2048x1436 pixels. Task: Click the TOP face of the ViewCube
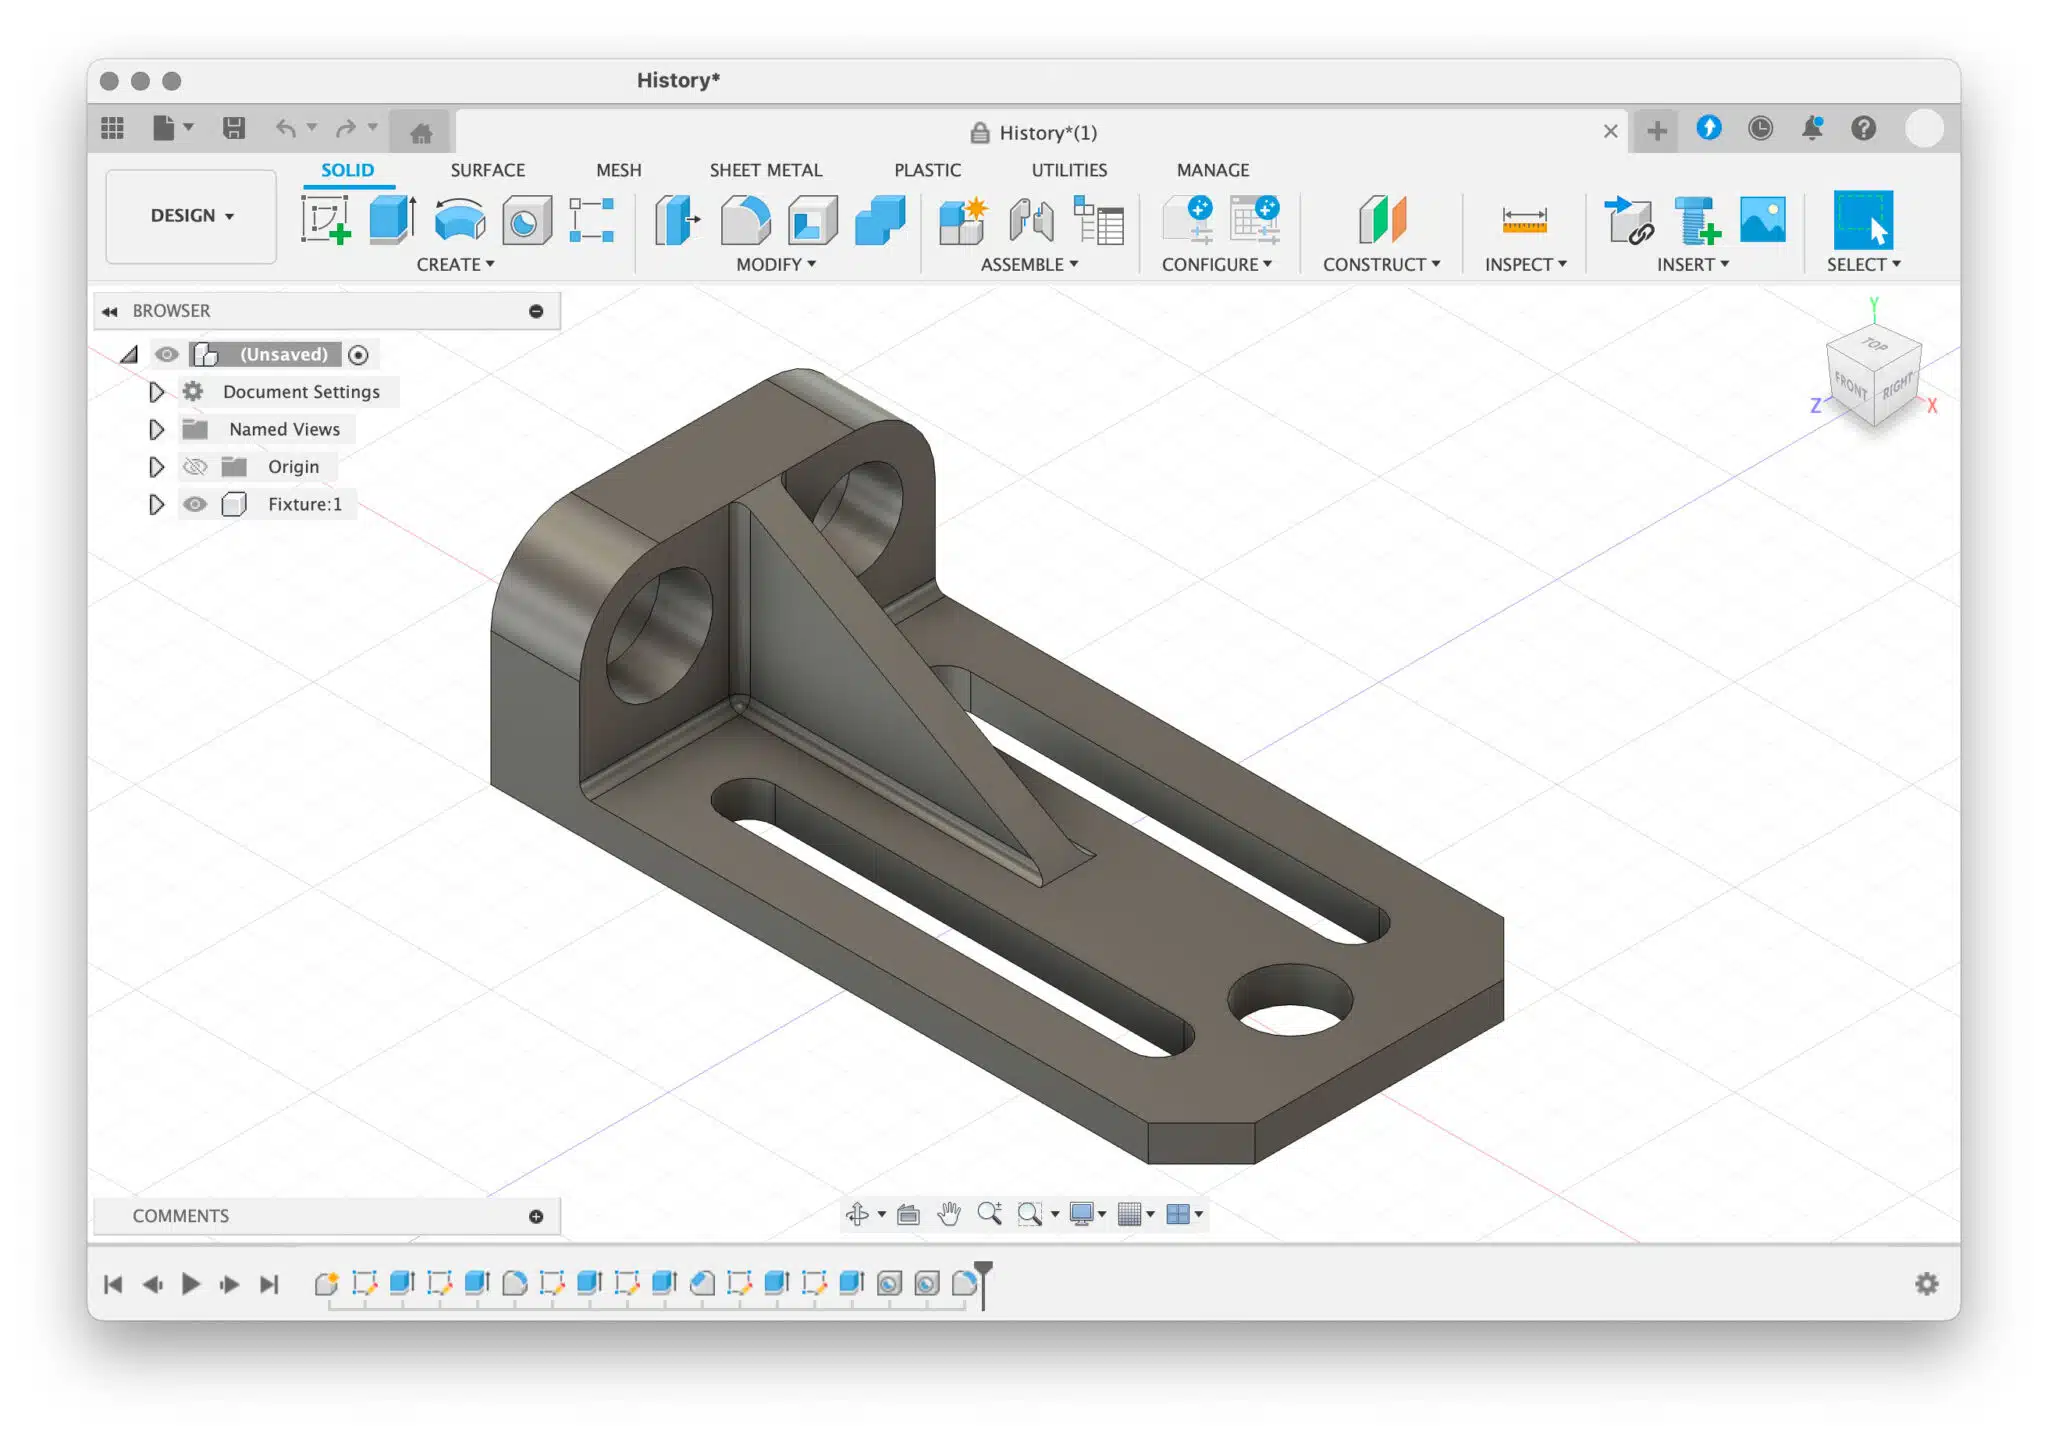click(x=1874, y=345)
